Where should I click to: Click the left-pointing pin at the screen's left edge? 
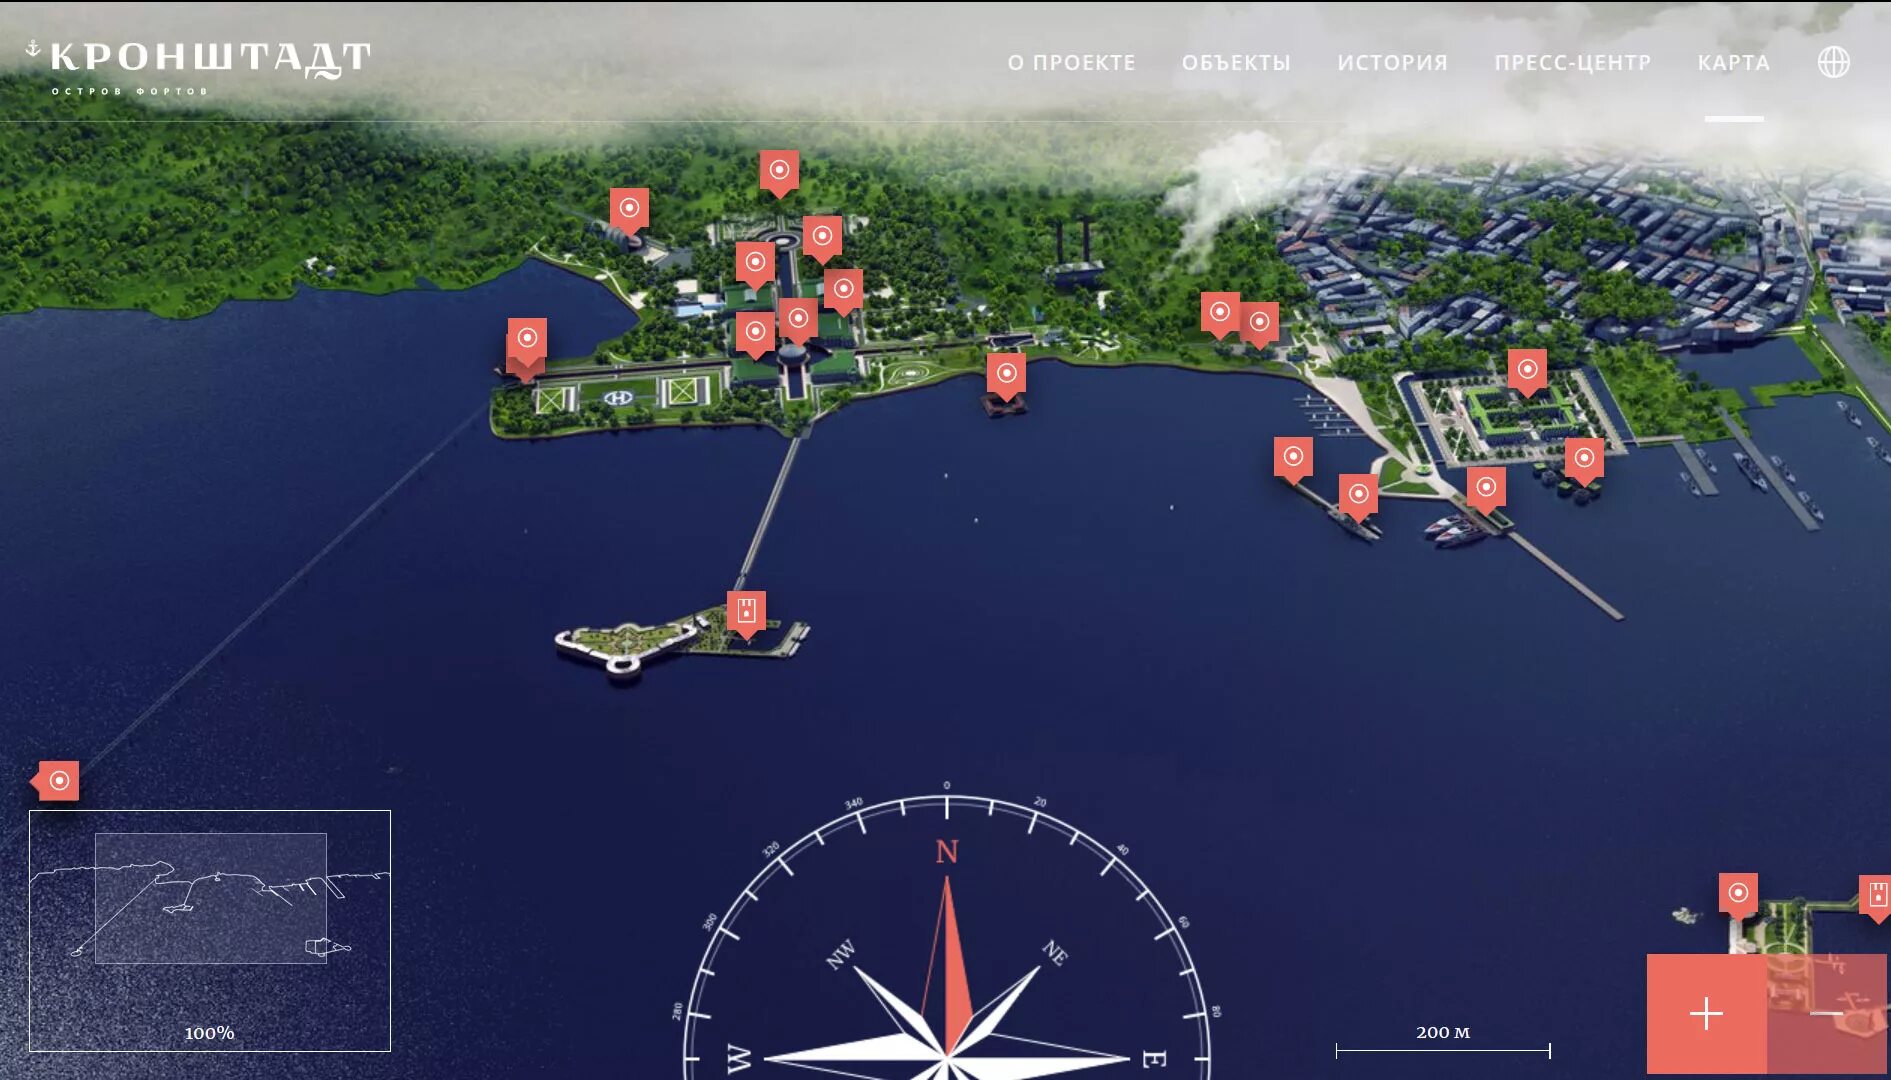[x=57, y=781]
